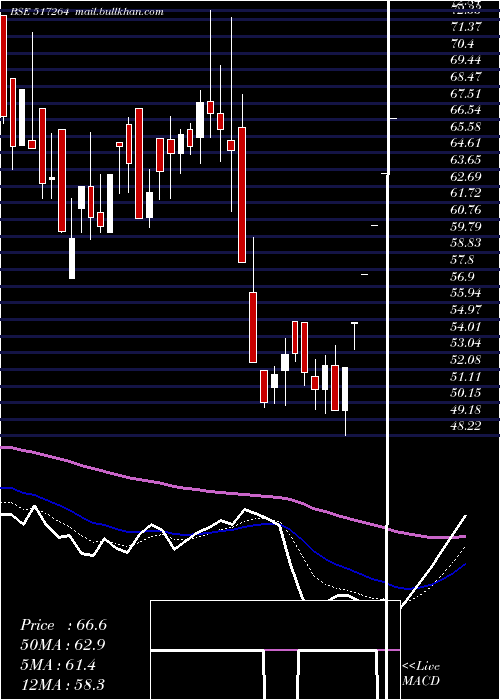
Task: Select the 55.94 axis label
Action: (466, 293)
